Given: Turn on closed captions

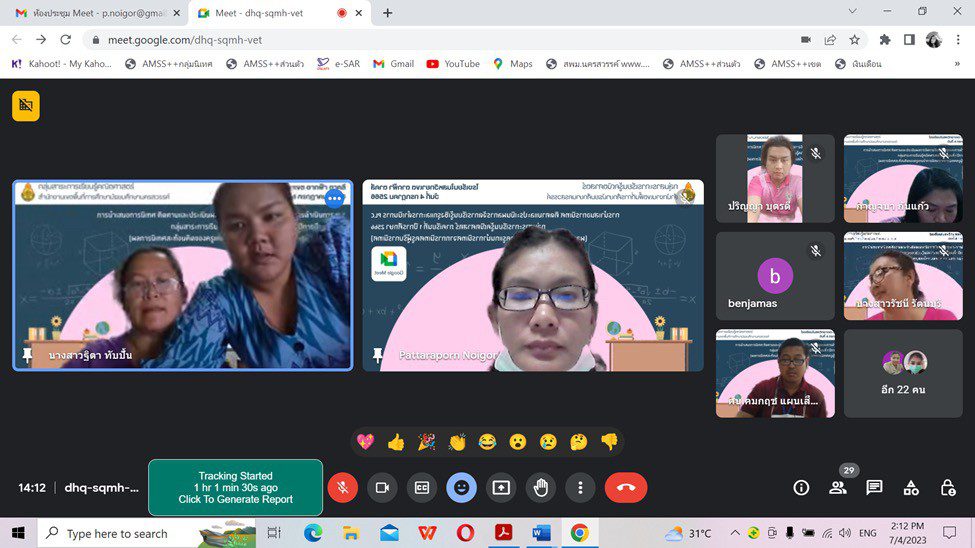Looking at the screenshot, I should pos(422,488).
